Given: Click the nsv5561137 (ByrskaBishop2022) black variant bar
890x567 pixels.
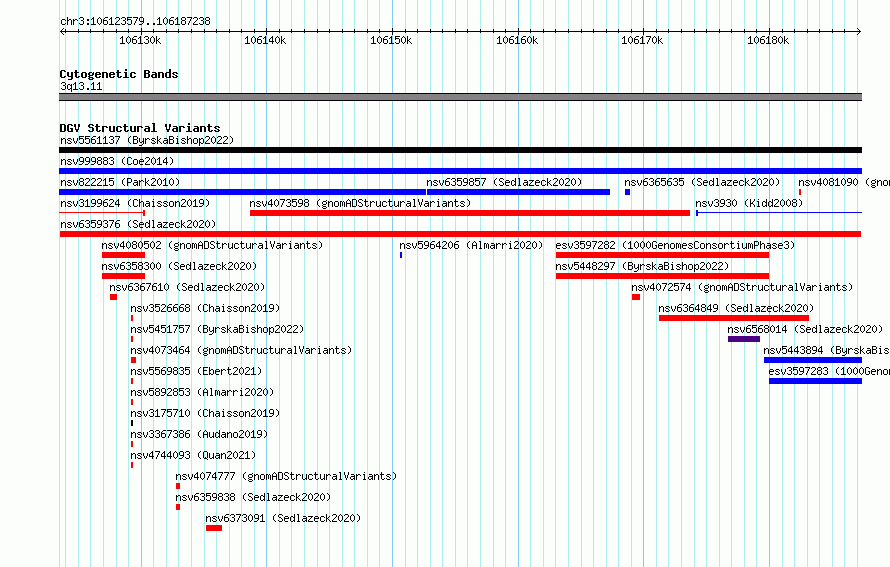Looking at the screenshot, I should 460,150.
